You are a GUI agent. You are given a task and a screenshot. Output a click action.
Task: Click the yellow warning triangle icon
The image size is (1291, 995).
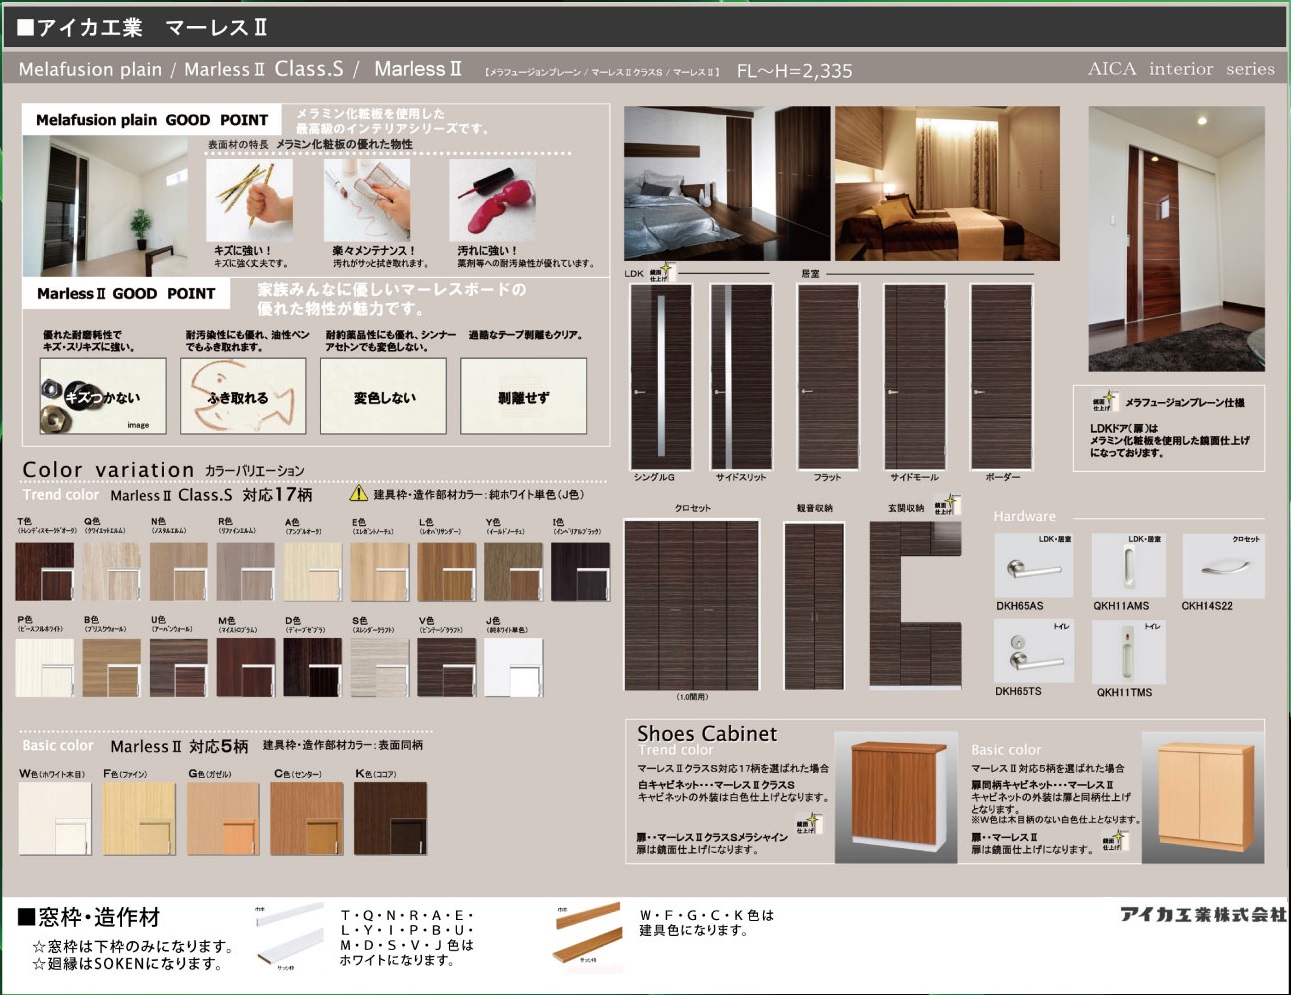click(358, 493)
